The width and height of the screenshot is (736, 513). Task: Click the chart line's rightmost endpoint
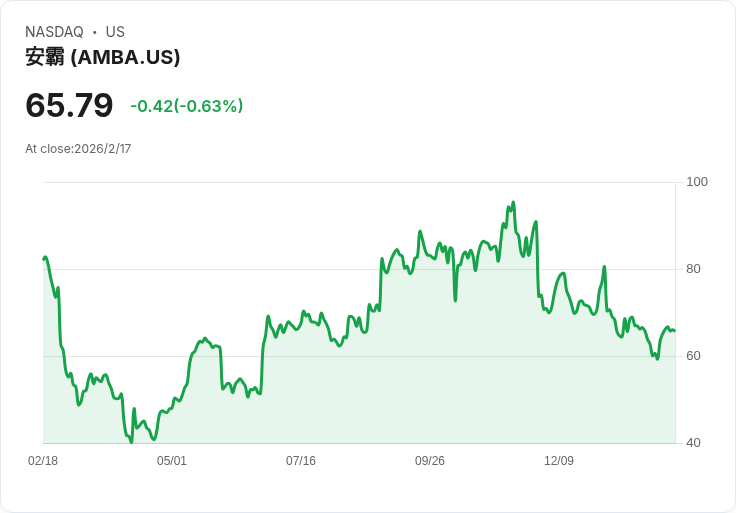click(674, 330)
